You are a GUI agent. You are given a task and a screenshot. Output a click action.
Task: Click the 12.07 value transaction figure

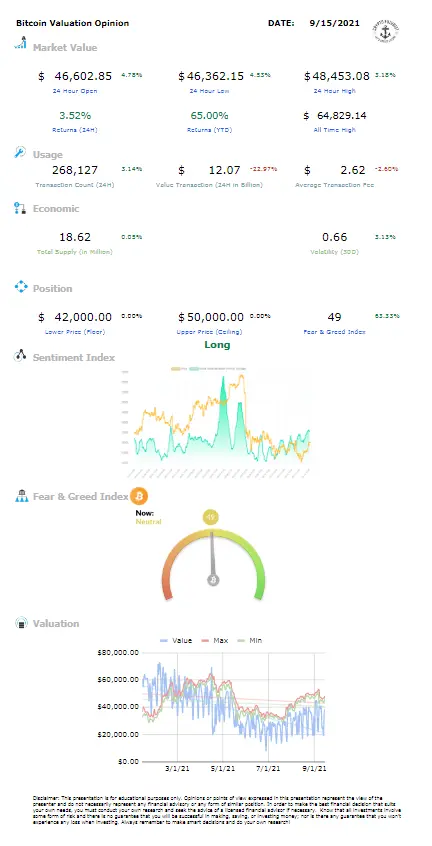[225, 170]
